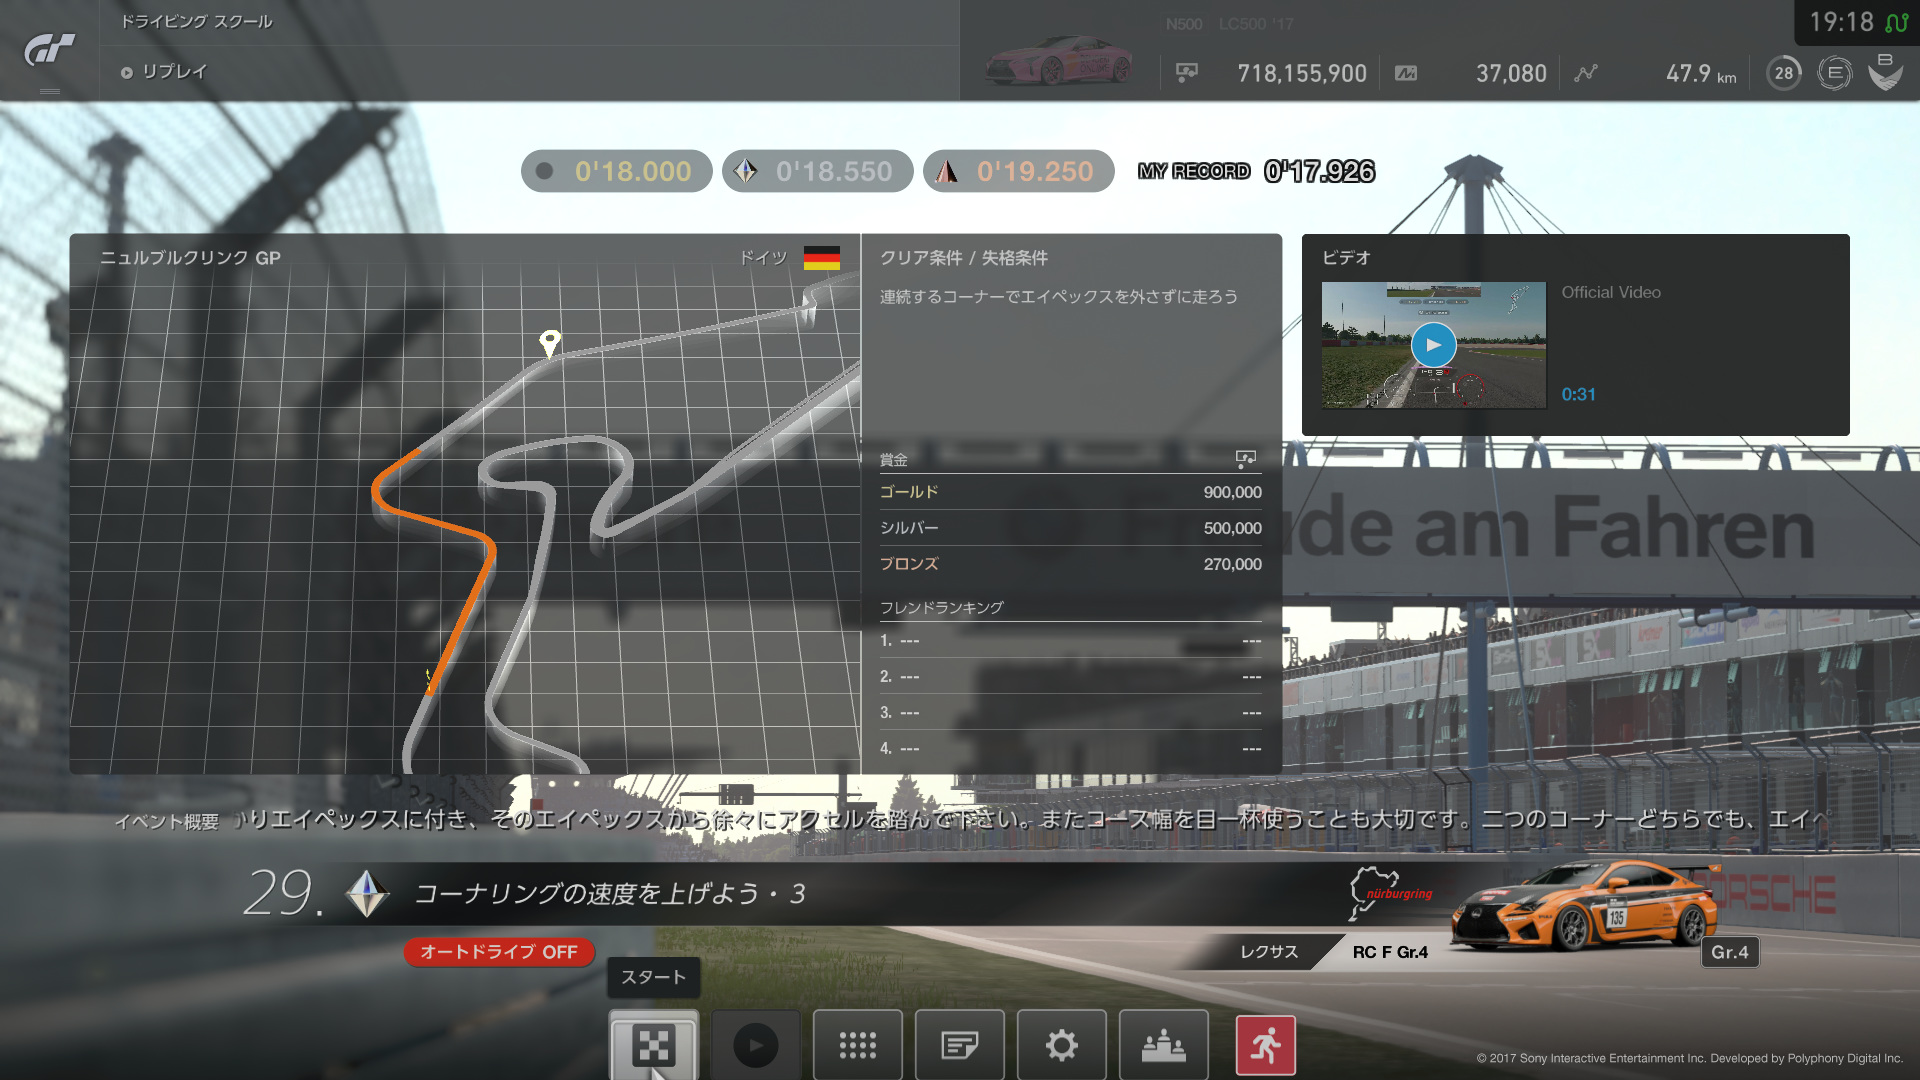This screenshot has height=1080, width=1920.
Task: Click friend ranking row 1
Action: (1070, 641)
